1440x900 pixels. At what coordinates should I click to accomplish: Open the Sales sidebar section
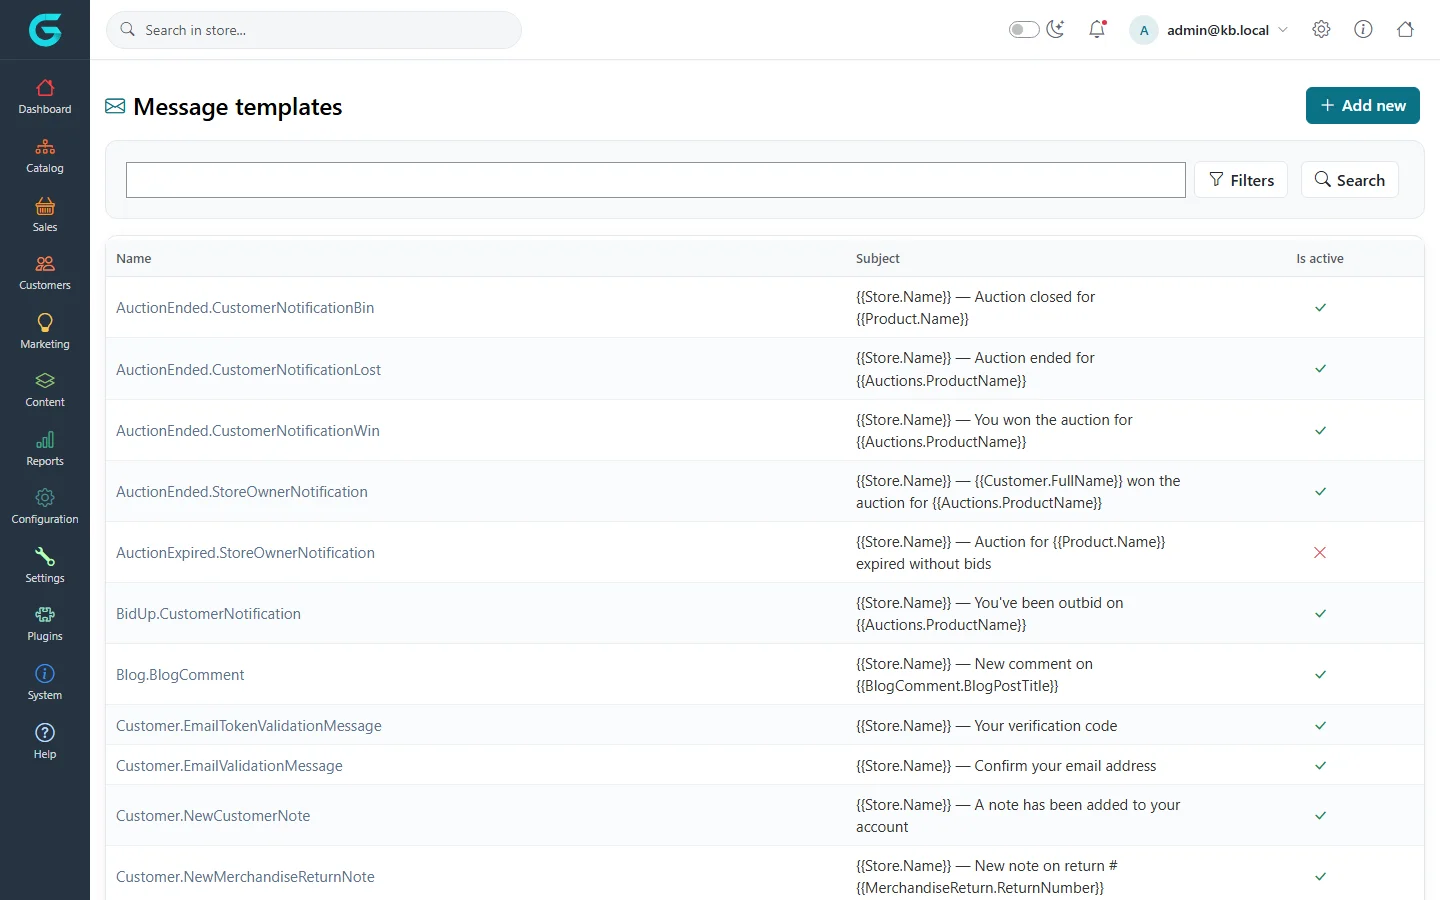tap(45, 215)
